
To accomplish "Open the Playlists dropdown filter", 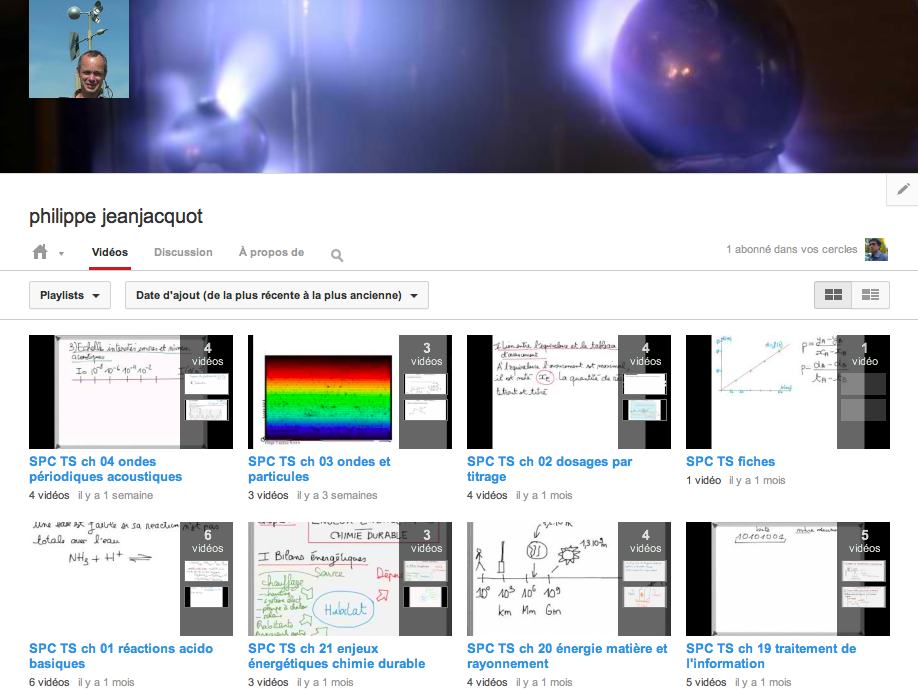I will (x=70, y=296).
